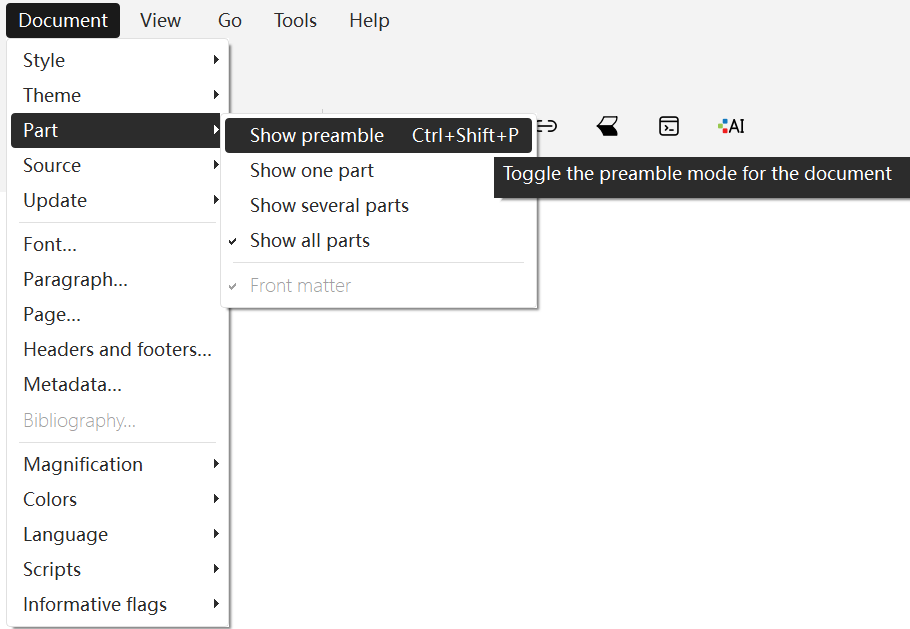Open the View menu

coord(161,21)
